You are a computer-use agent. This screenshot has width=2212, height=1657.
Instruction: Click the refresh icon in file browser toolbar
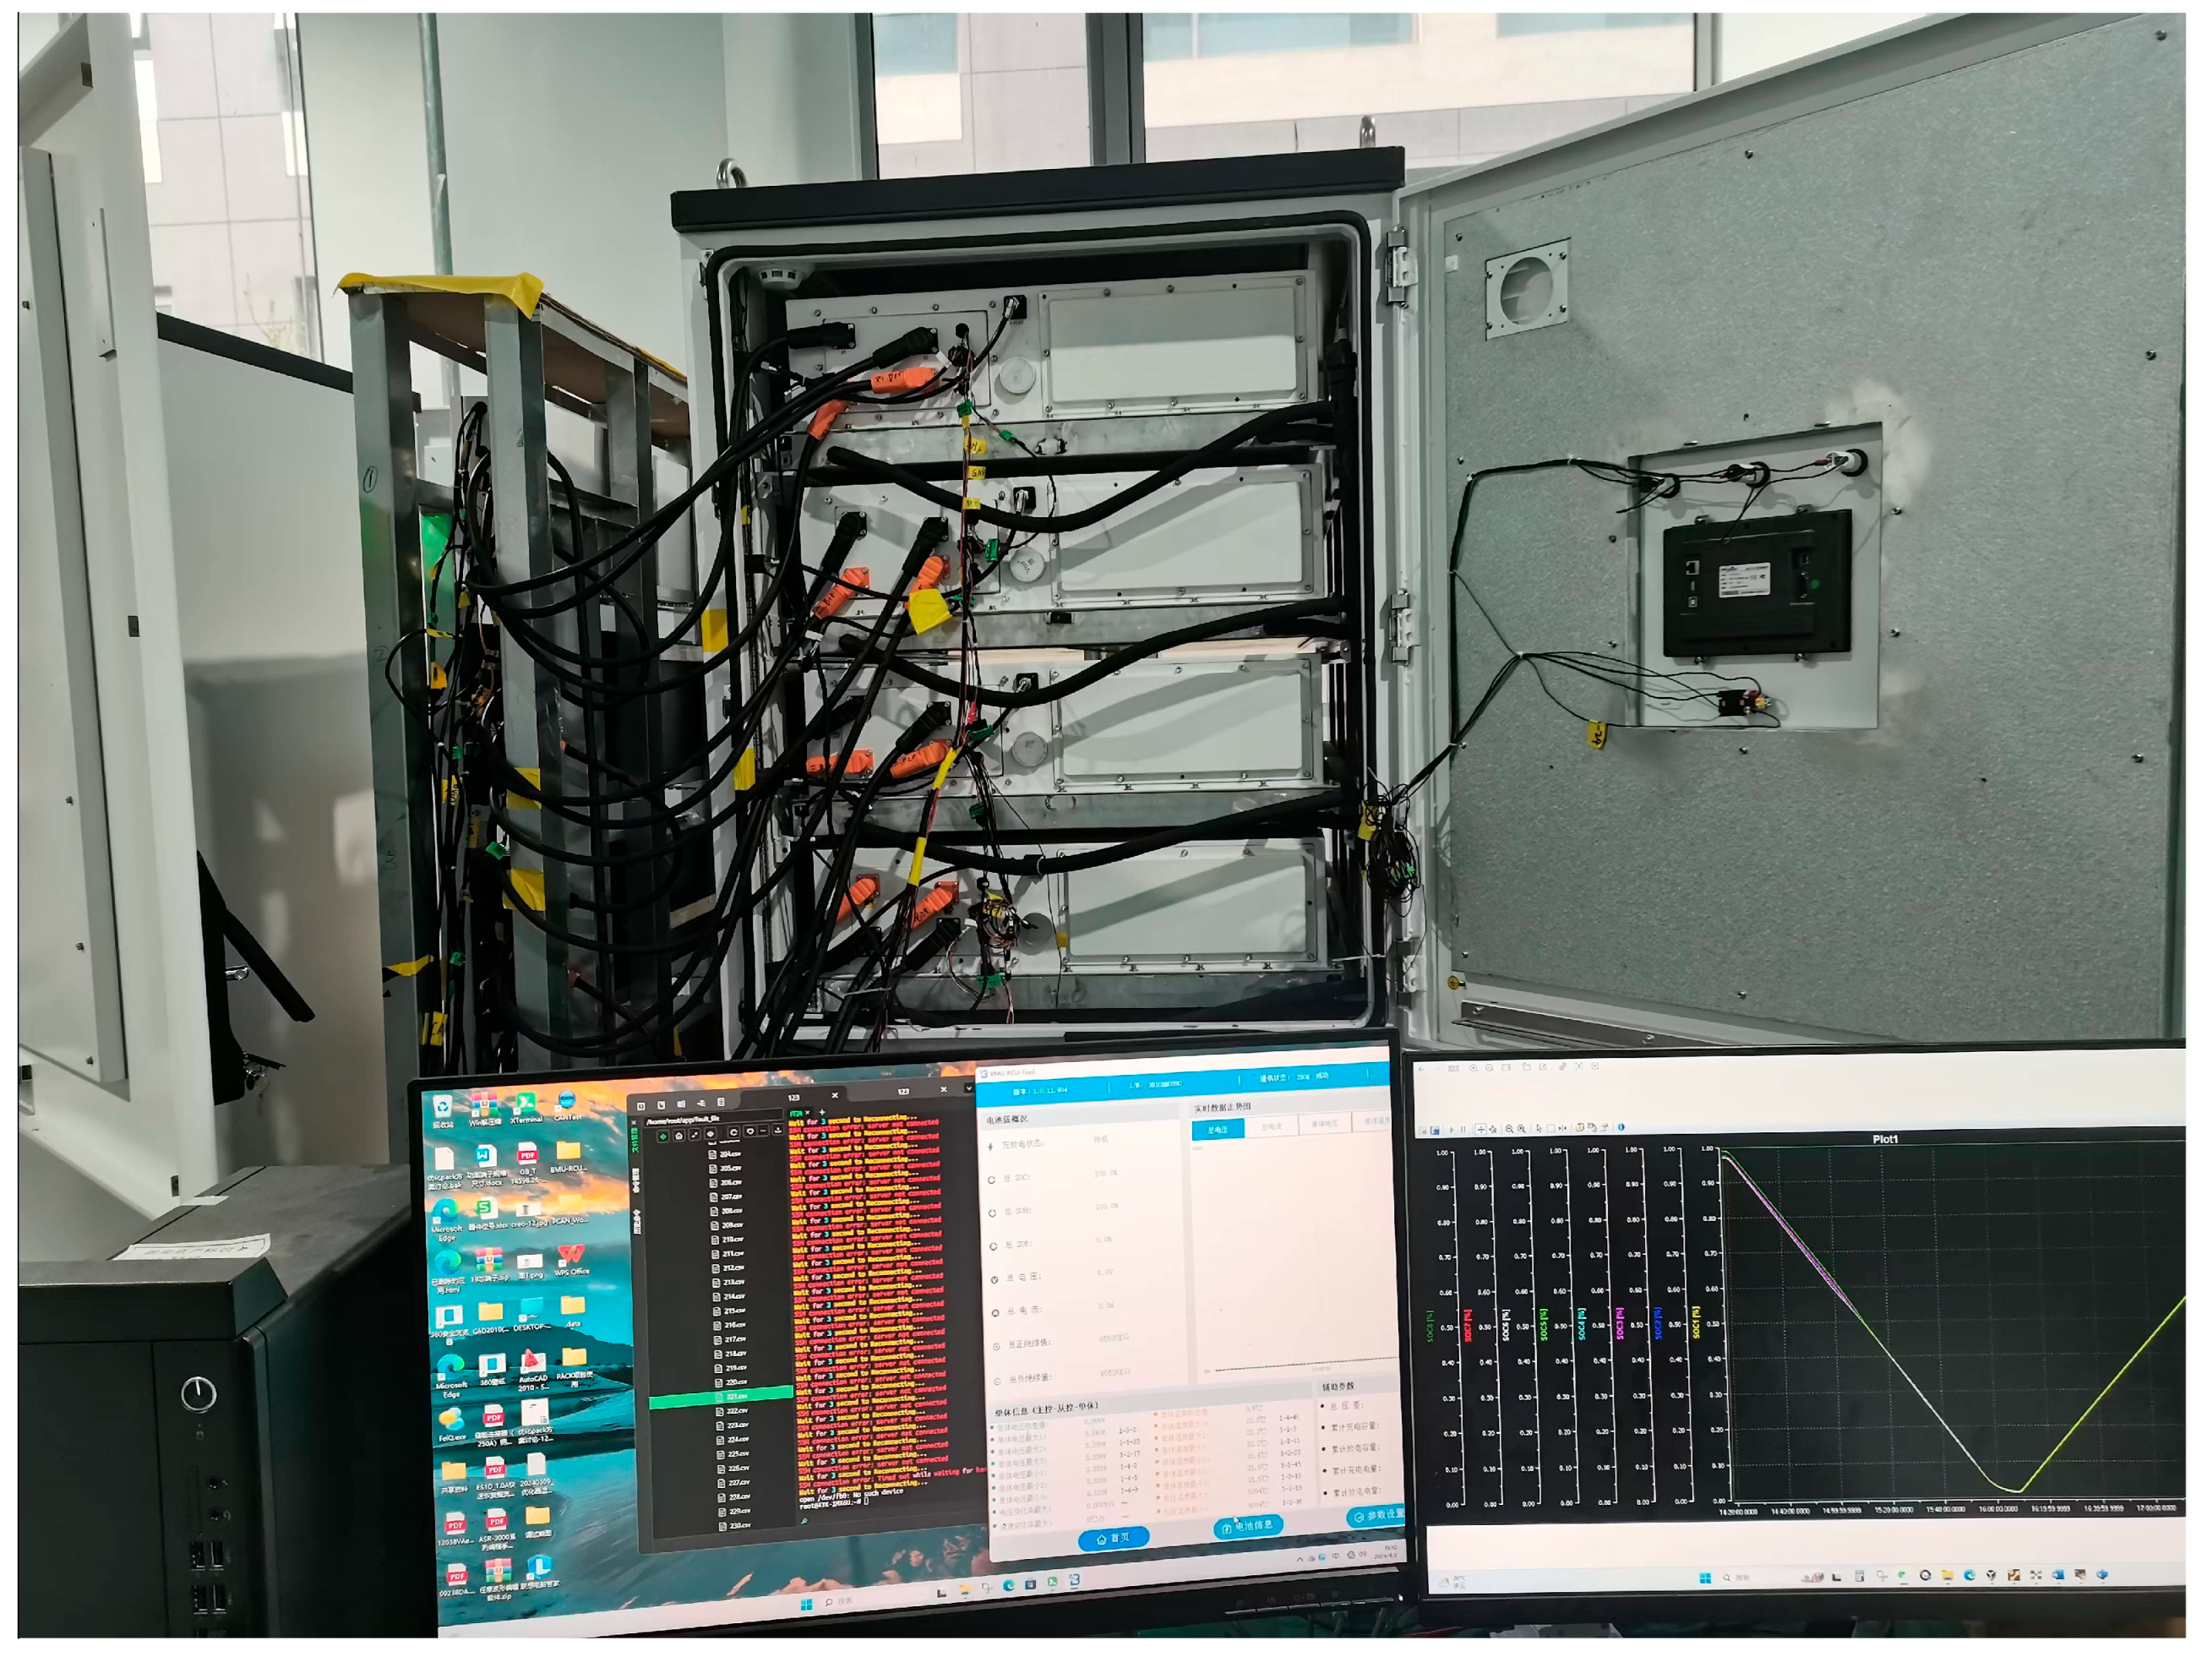(x=734, y=1133)
